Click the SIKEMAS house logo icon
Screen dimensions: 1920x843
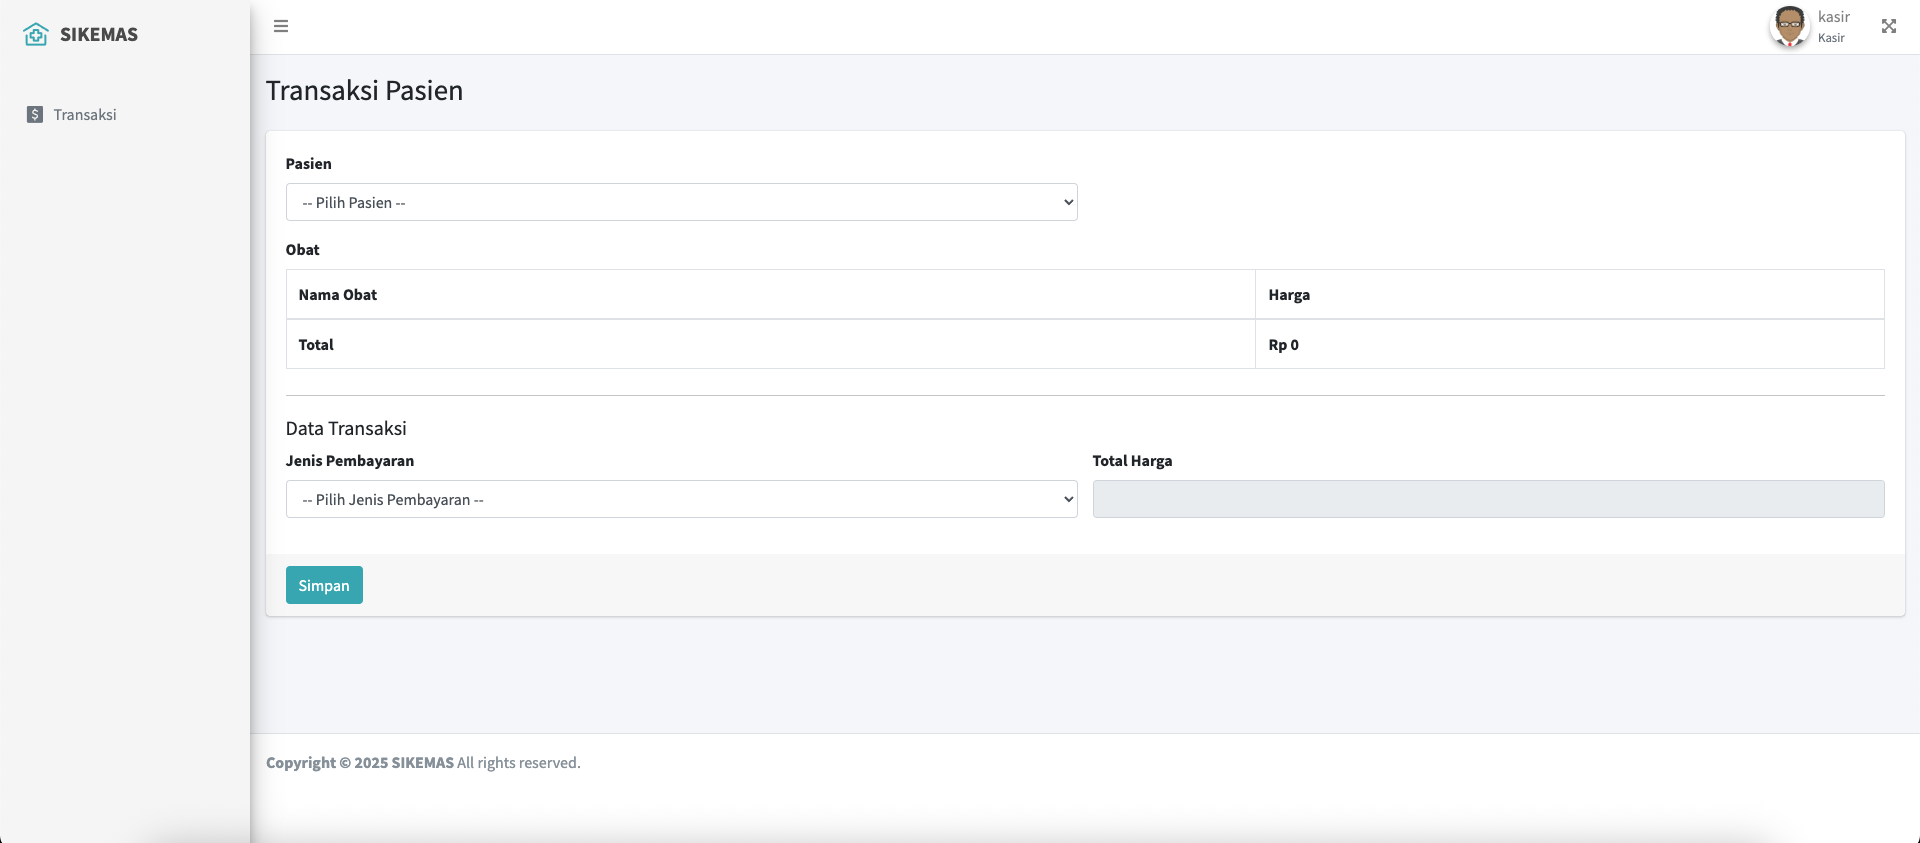coord(36,34)
